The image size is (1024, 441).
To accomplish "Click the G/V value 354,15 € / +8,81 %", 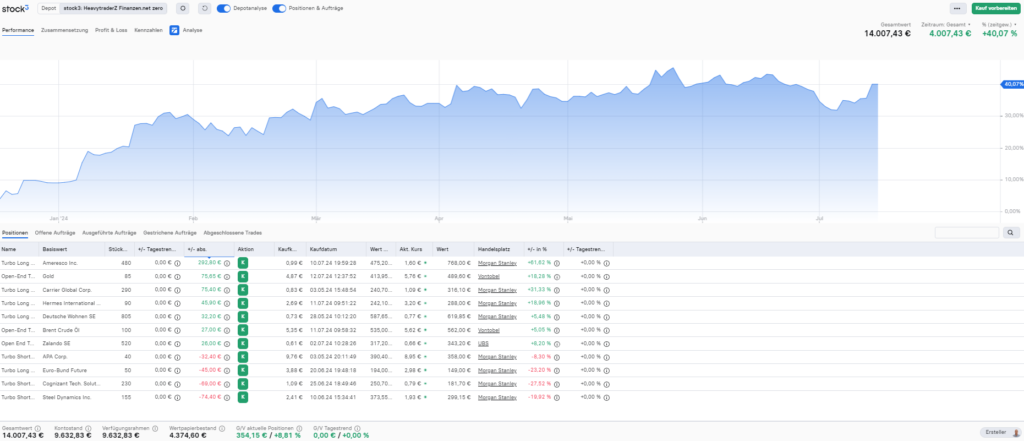I will tap(268, 435).
